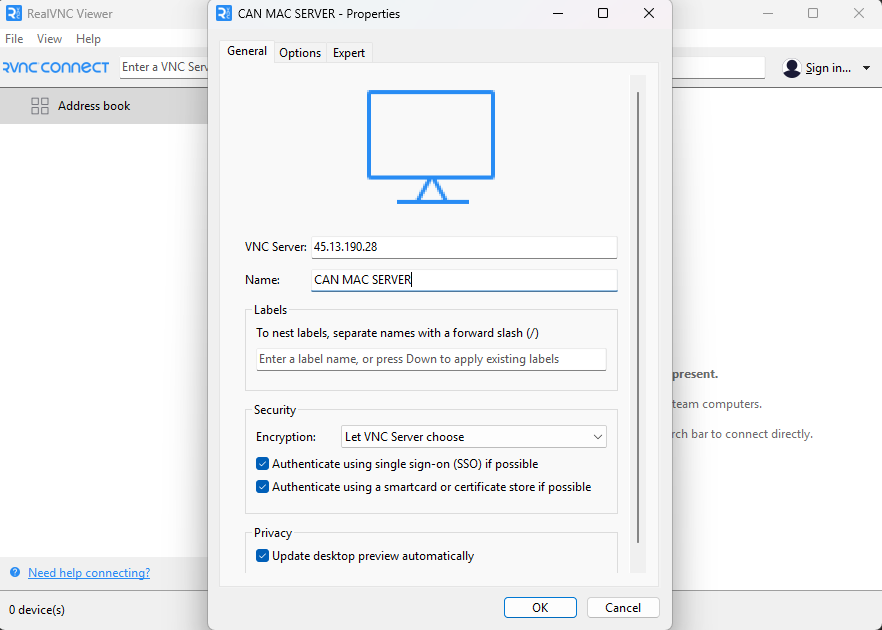Click the OK button
The height and width of the screenshot is (630, 882).
coord(540,608)
